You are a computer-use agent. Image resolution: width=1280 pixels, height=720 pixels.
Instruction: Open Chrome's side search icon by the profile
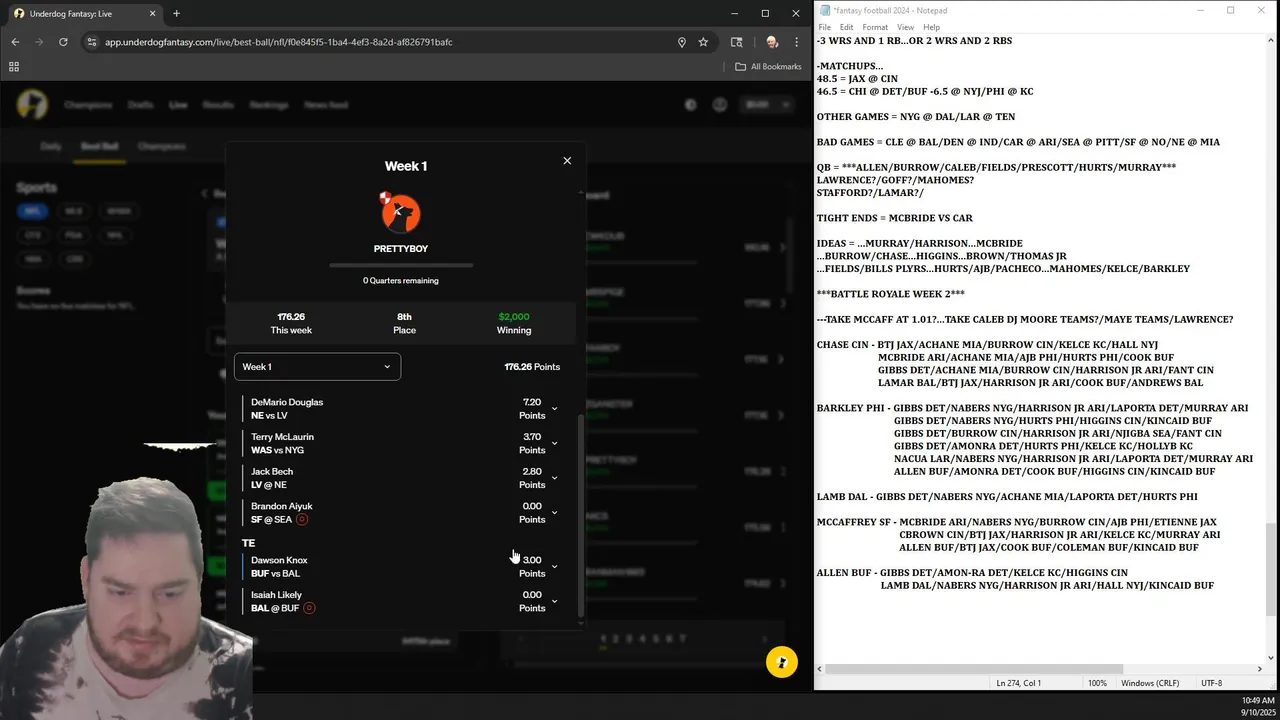click(737, 42)
